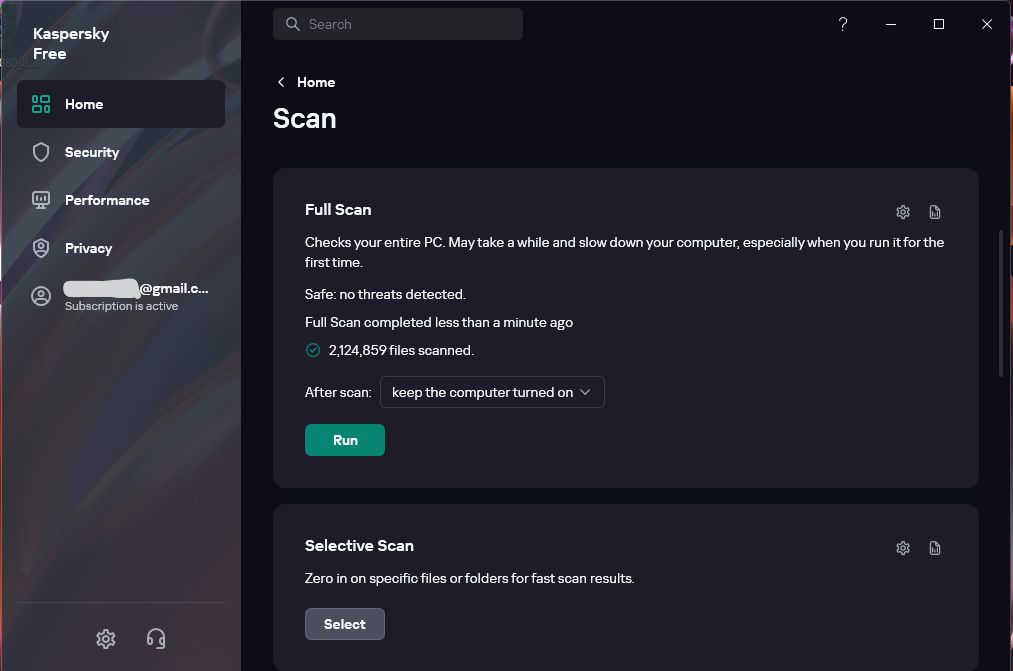The image size is (1013, 671).
Task: Open help with the question mark icon
Action: [x=842, y=24]
